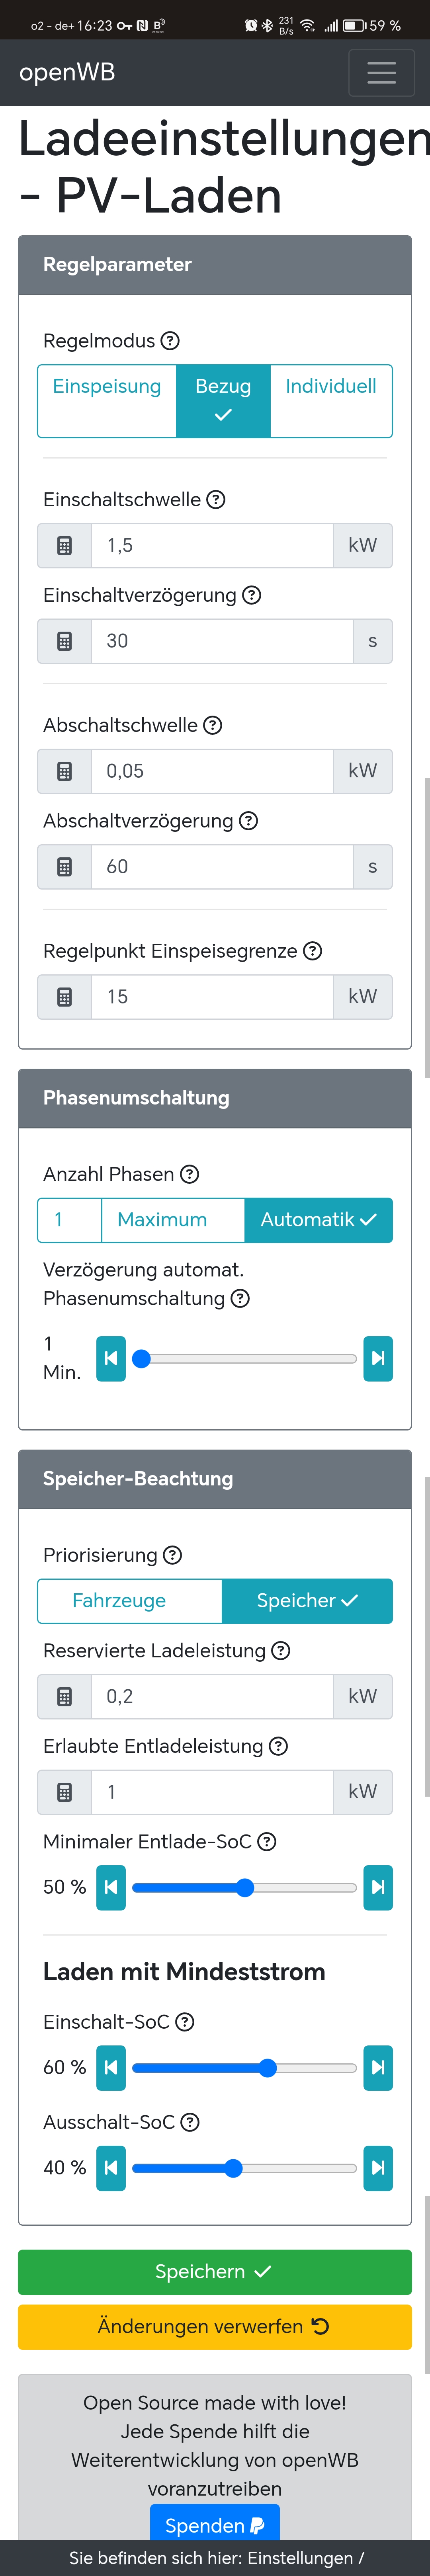The width and height of the screenshot is (430, 2576).
Task: Discard changes with Änderungen verwerfen
Action: [x=215, y=2327]
